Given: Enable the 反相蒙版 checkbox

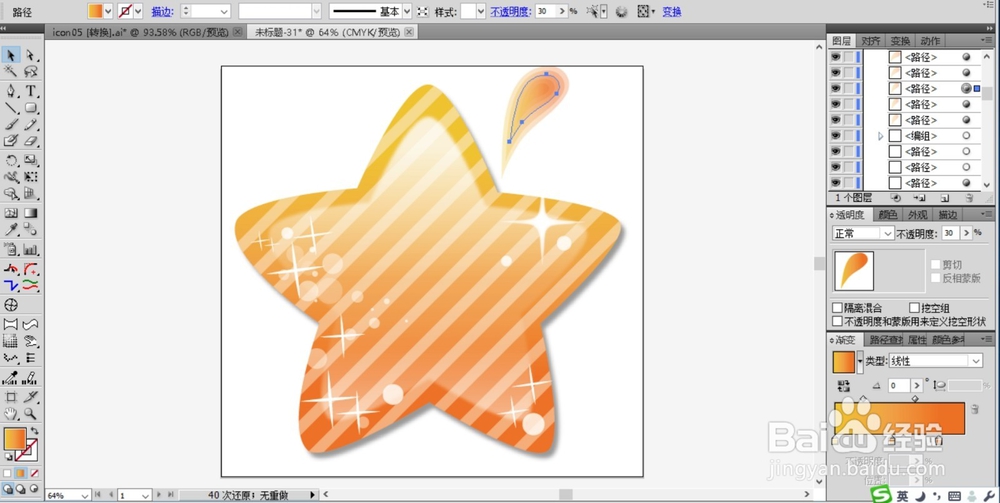Looking at the screenshot, I should click(936, 278).
